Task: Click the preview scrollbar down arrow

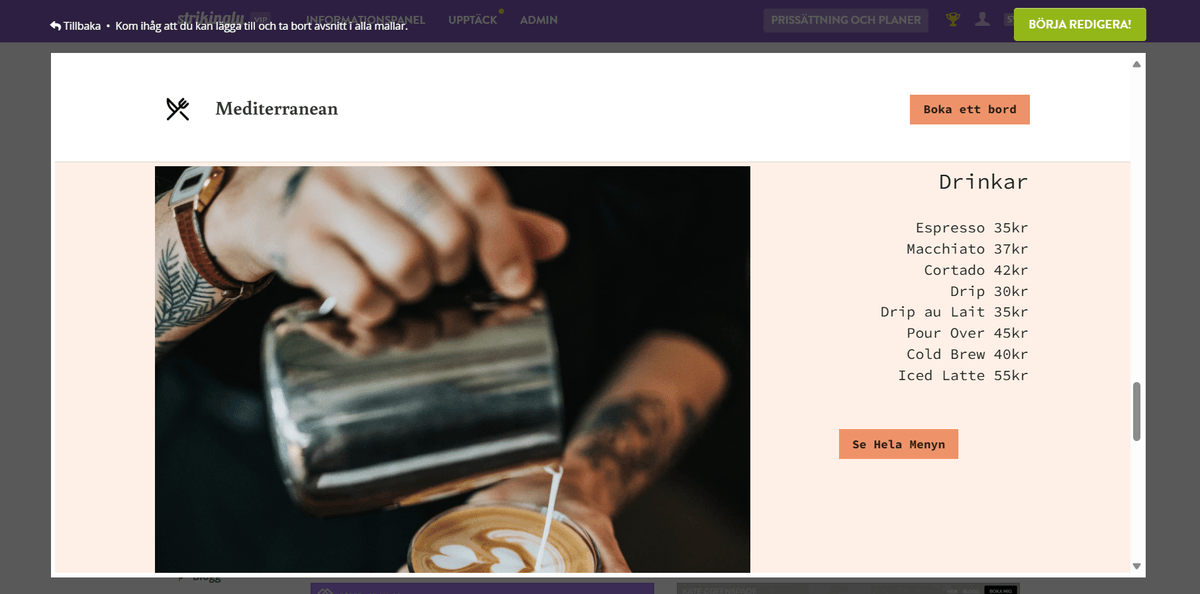Action: click(1136, 566)
